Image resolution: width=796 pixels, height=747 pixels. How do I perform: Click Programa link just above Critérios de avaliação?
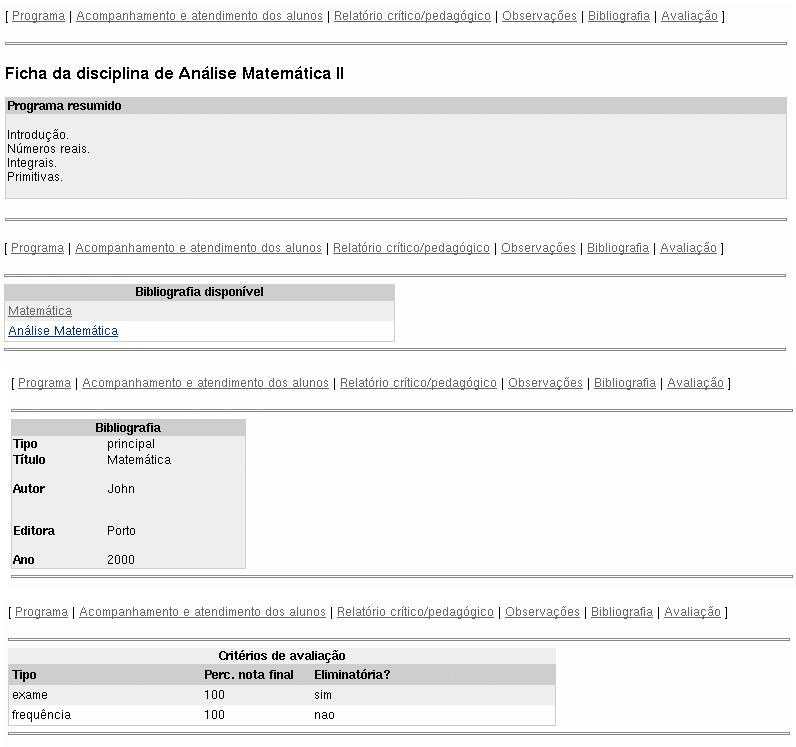(41, 612)
